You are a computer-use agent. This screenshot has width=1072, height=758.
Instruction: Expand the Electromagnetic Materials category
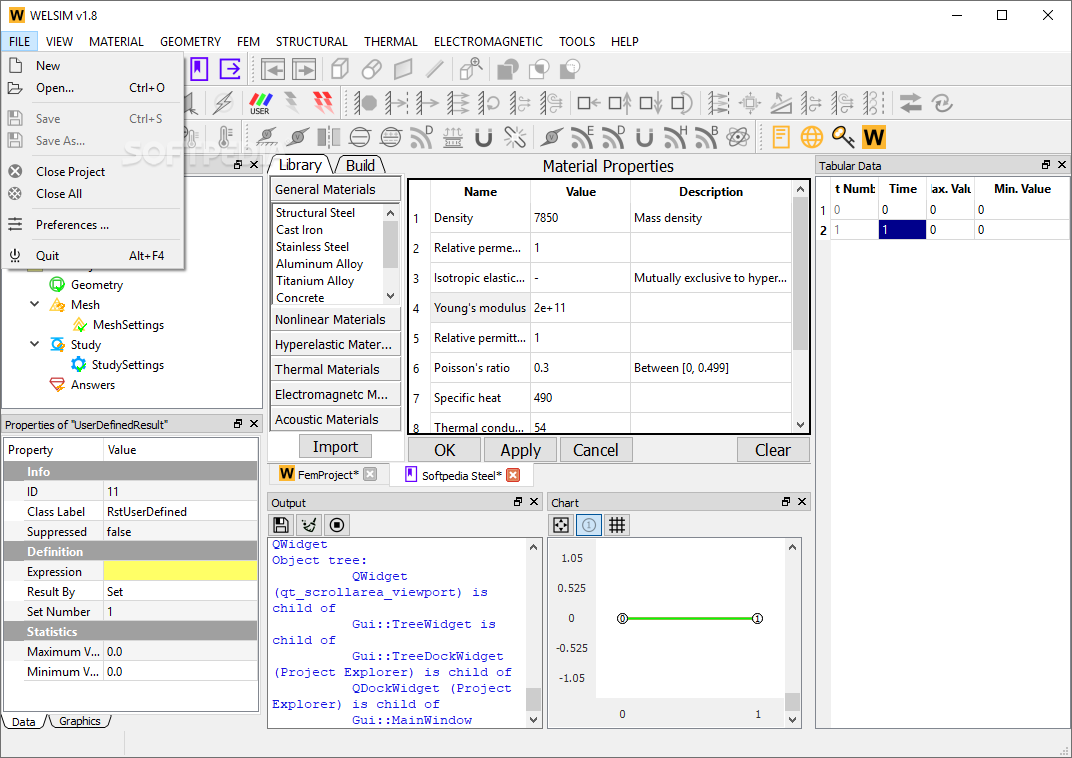click(335, 394)
